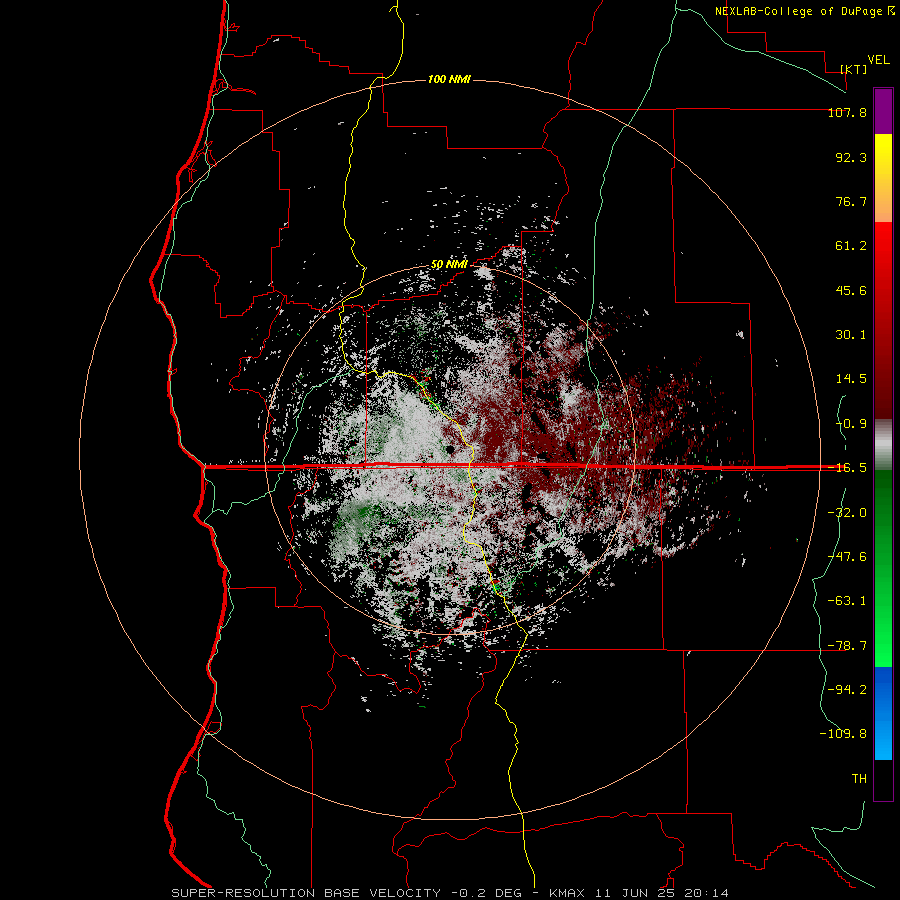Click the -32.0 velocity scale value
This screenshot has width=900, height=900.
click(x=847, y=513)
